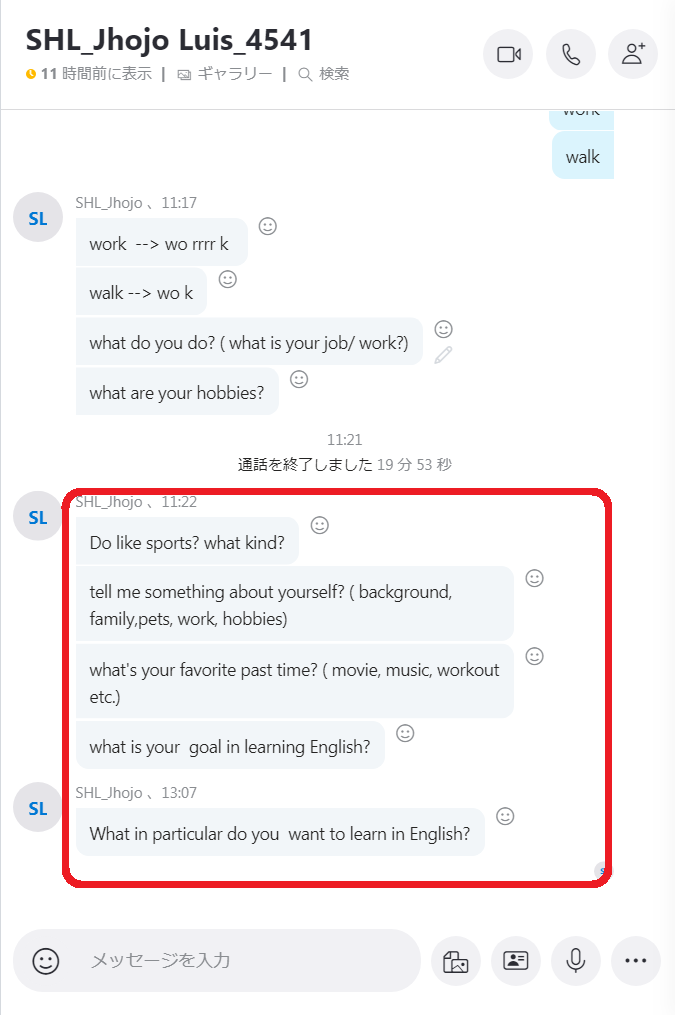Click the SL avatar beside the 11:17 messages
The image size is (675, 1015).
tap(38, 218)
